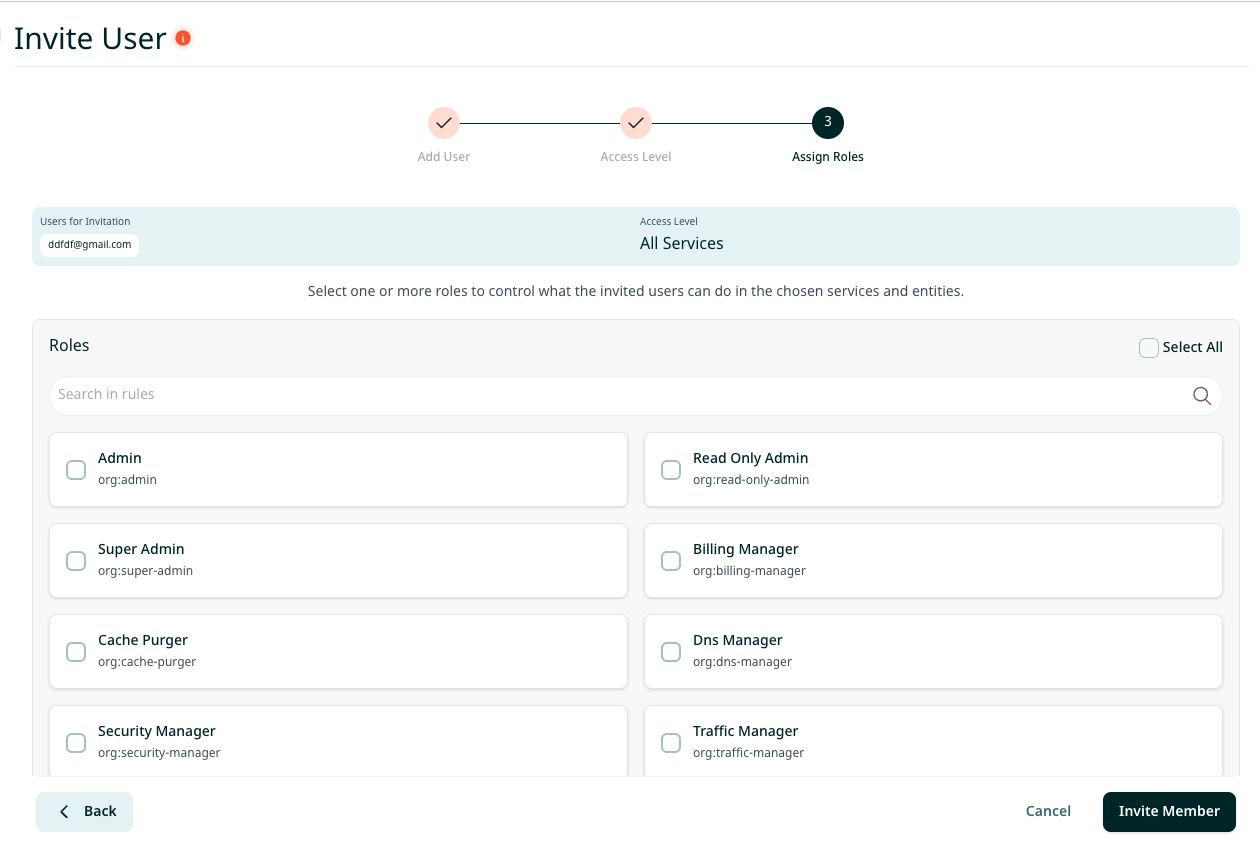Click the search magnifier icon in Roles
1260x847 pixels.
[1202, 395]
